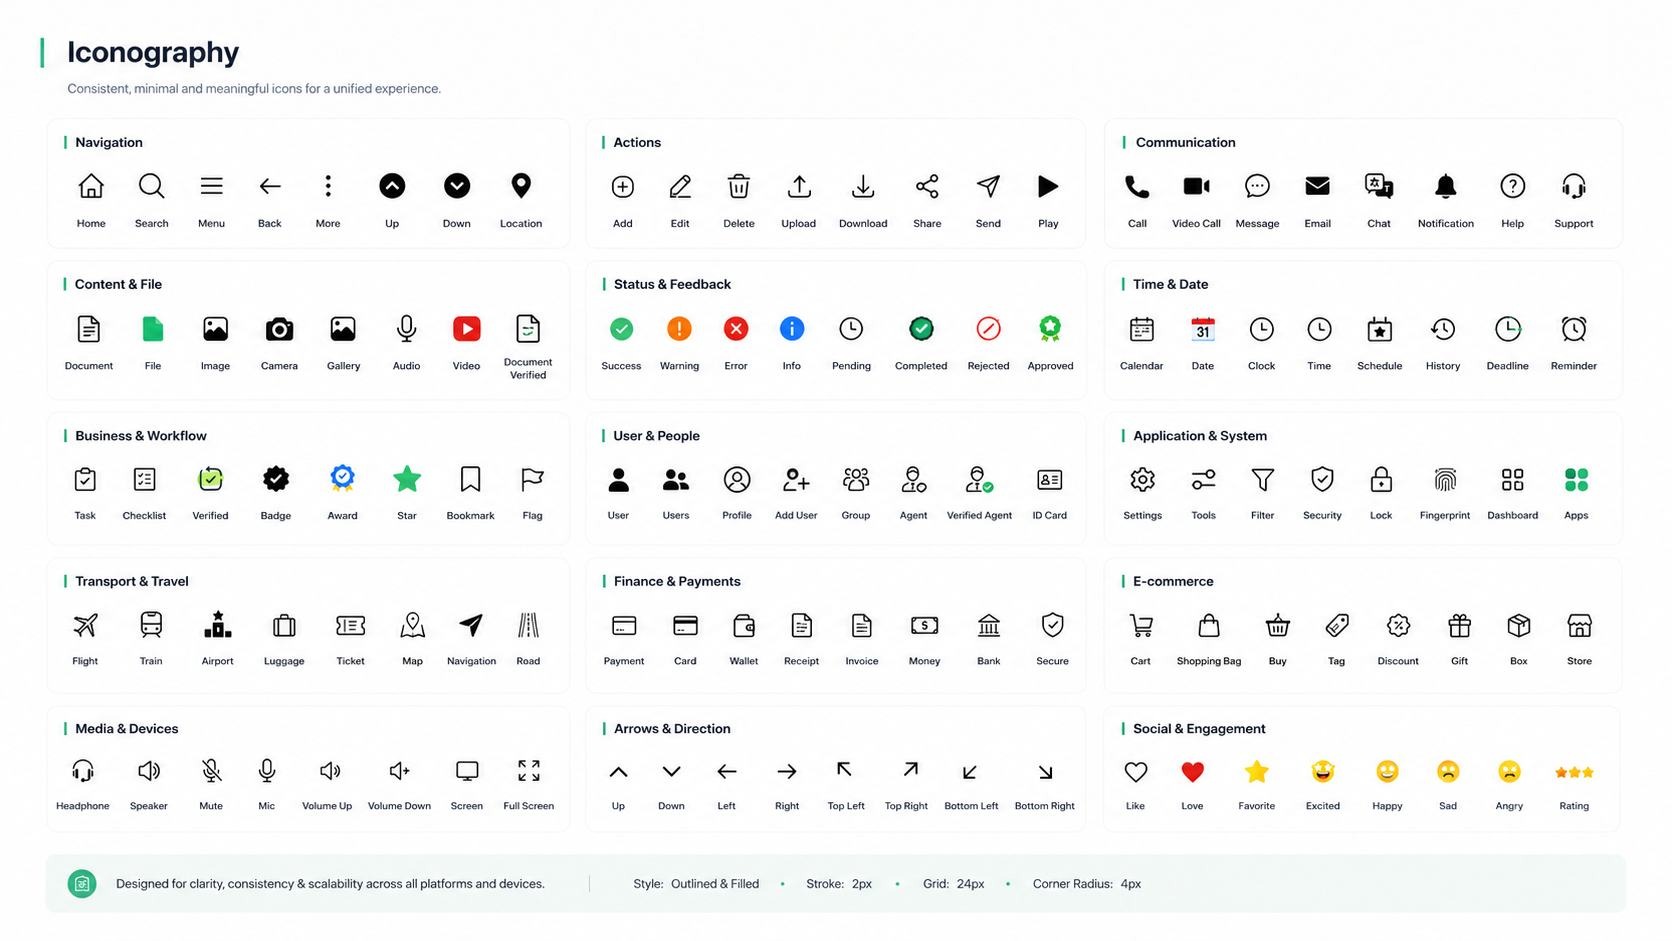Click the Reminder alarm clock icon
Screen dimensions: 1672x941
click(x=1574, y=329)
